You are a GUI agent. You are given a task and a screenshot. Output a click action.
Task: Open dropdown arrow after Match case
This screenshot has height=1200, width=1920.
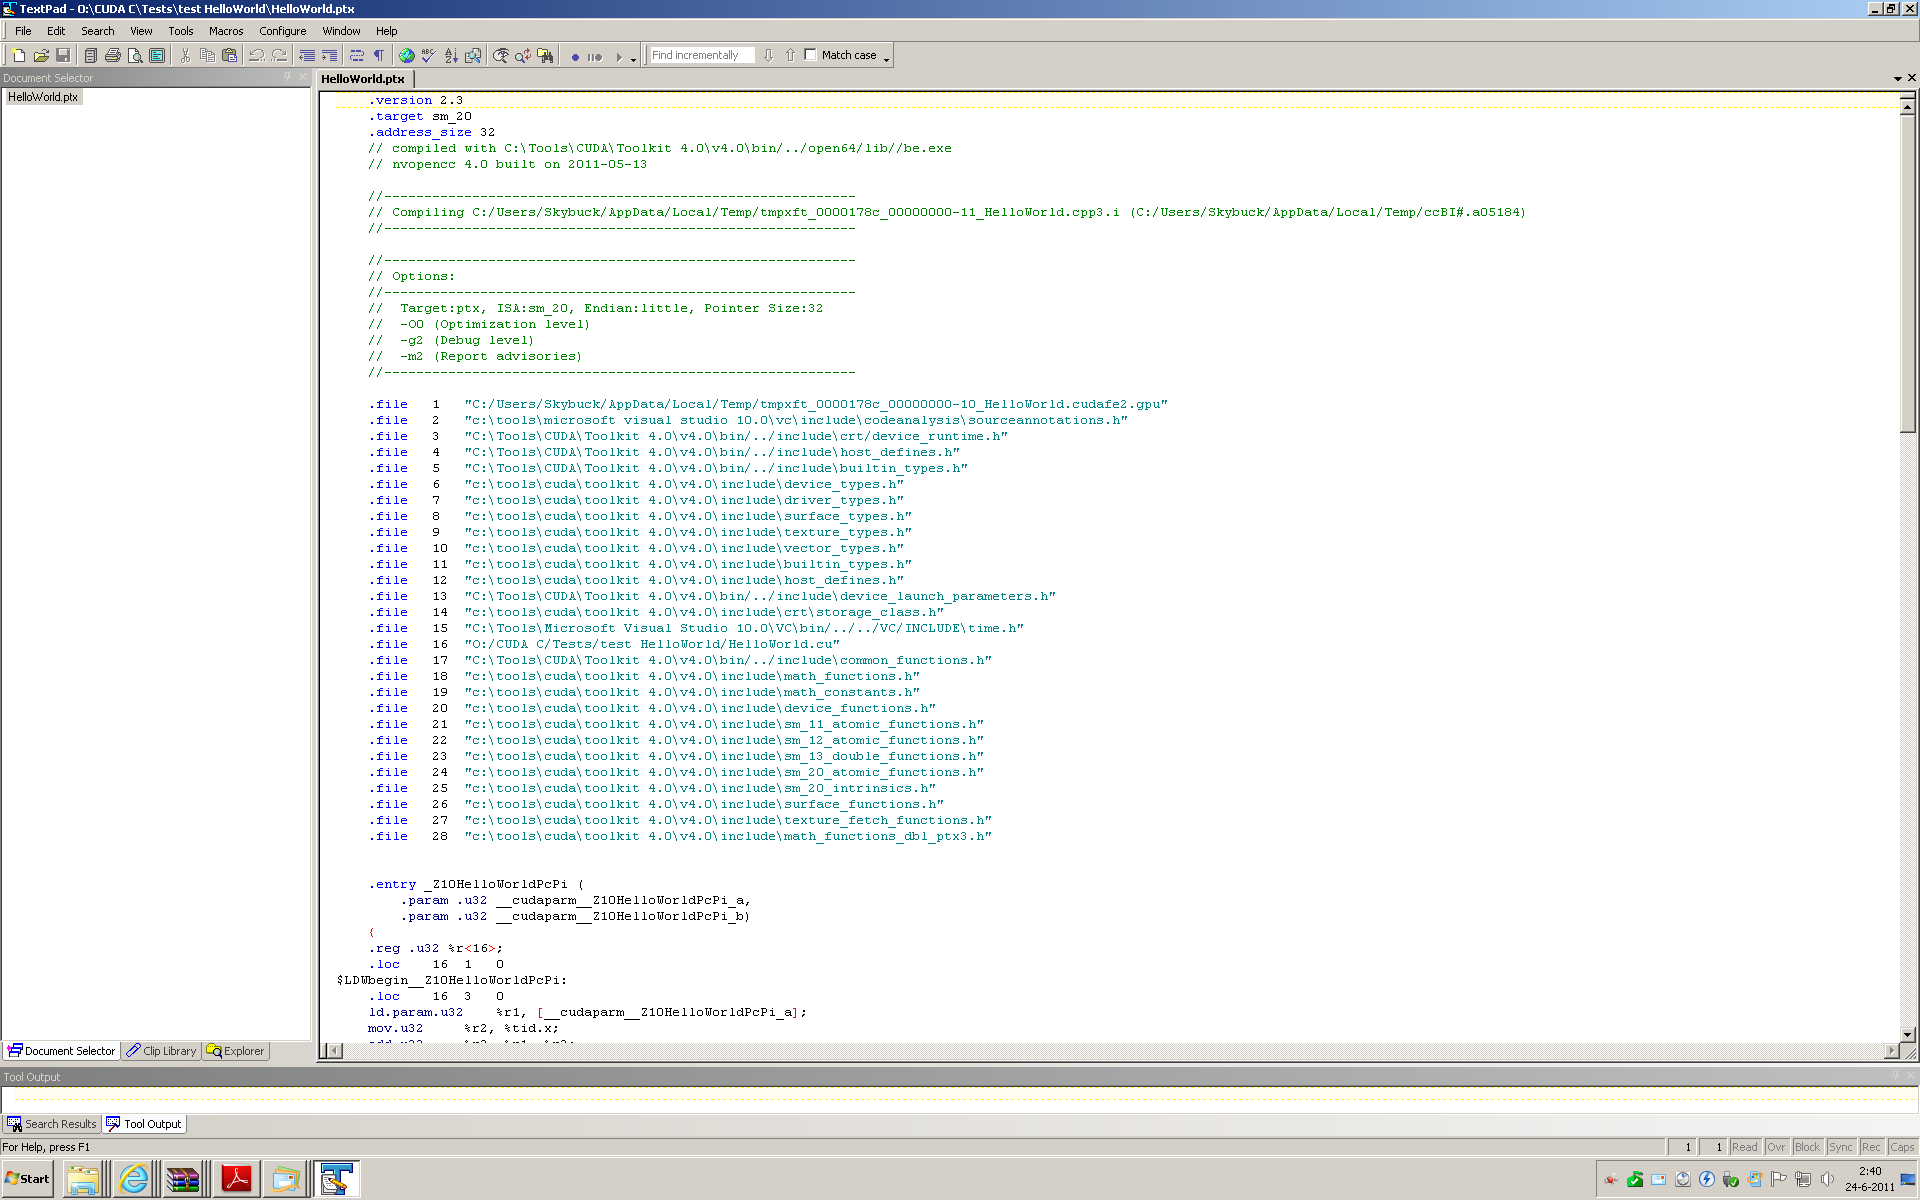coord(887,59)
